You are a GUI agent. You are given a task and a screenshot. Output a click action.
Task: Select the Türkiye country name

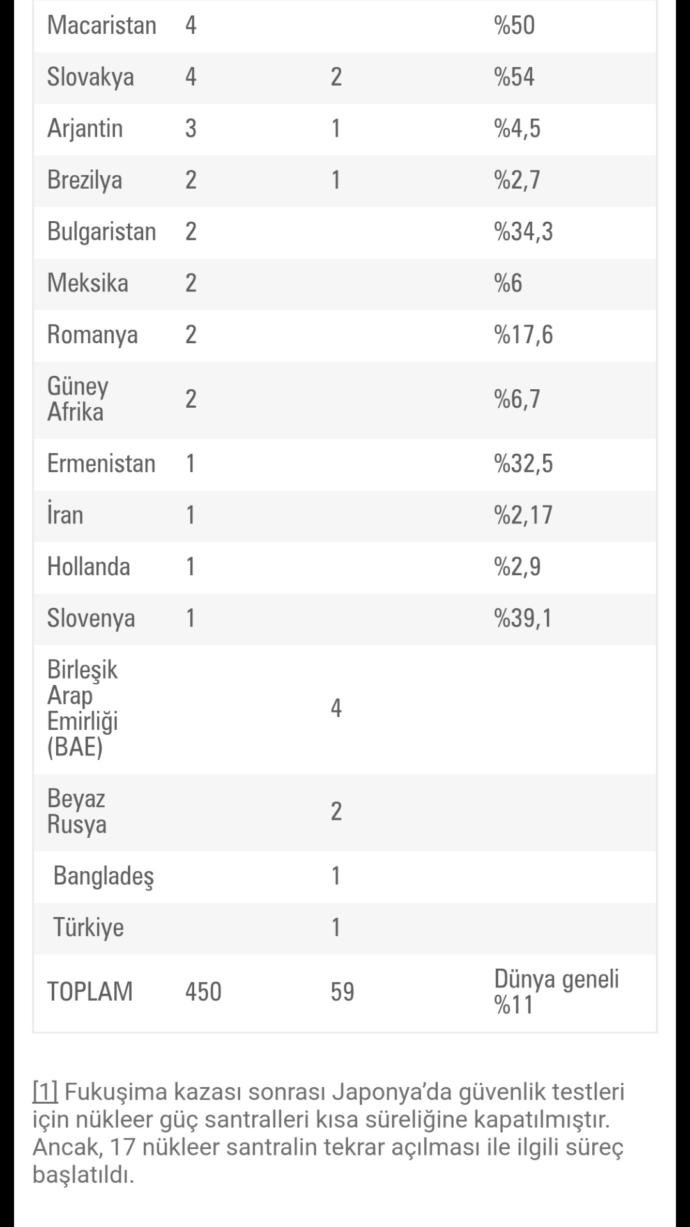pyautogui.click(x=88, y=927)
